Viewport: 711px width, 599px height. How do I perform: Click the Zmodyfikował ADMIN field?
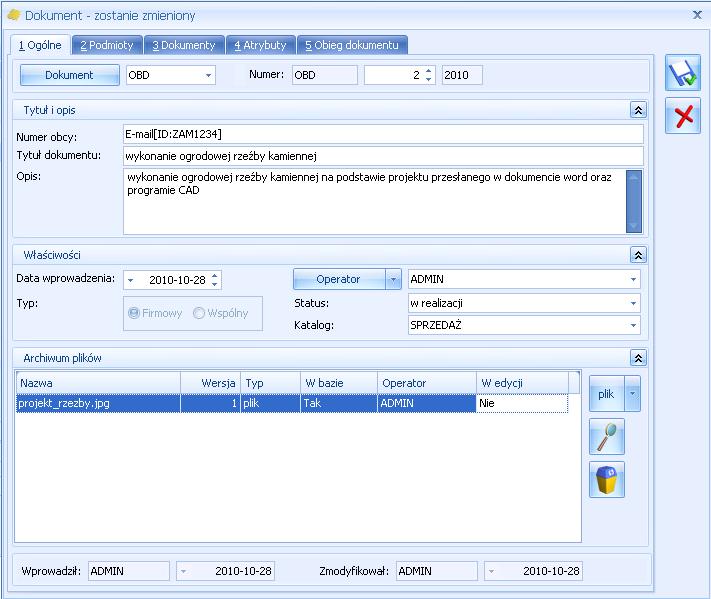pos(437,571)
